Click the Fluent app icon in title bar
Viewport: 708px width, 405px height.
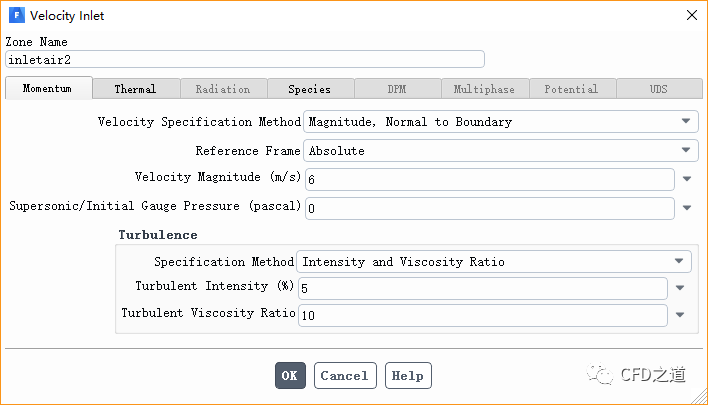click(x=17, y=16)
